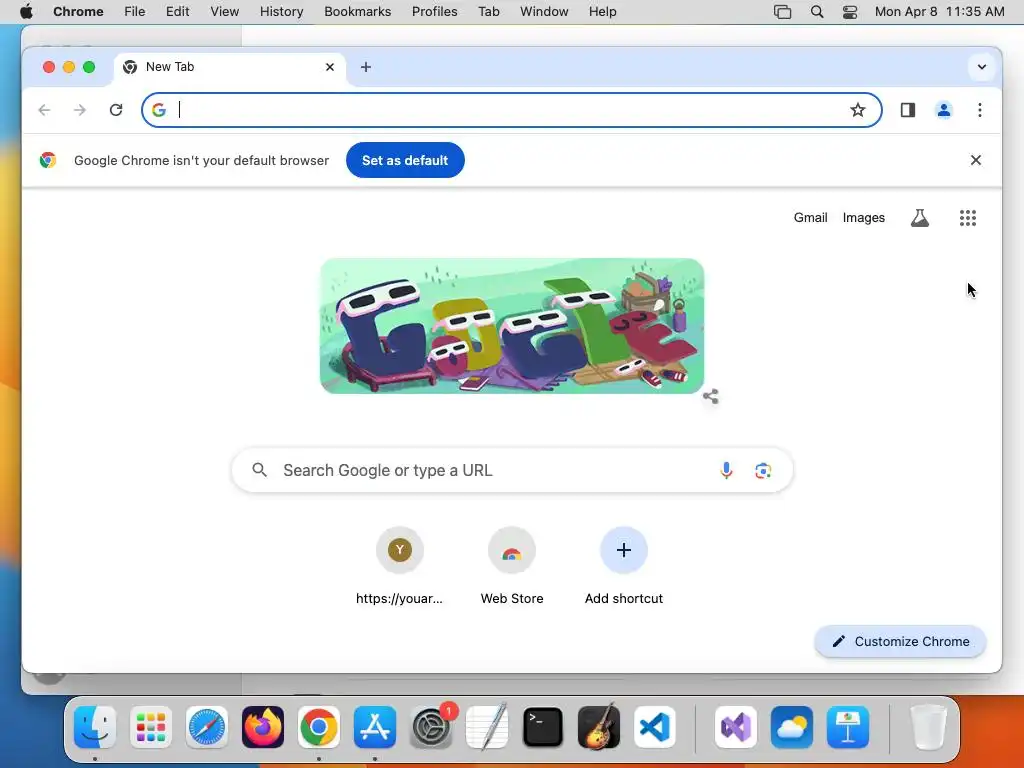Dismiss the default browser notification bar
This screenshot has height=768, width=1024.
tap(976, 160)
